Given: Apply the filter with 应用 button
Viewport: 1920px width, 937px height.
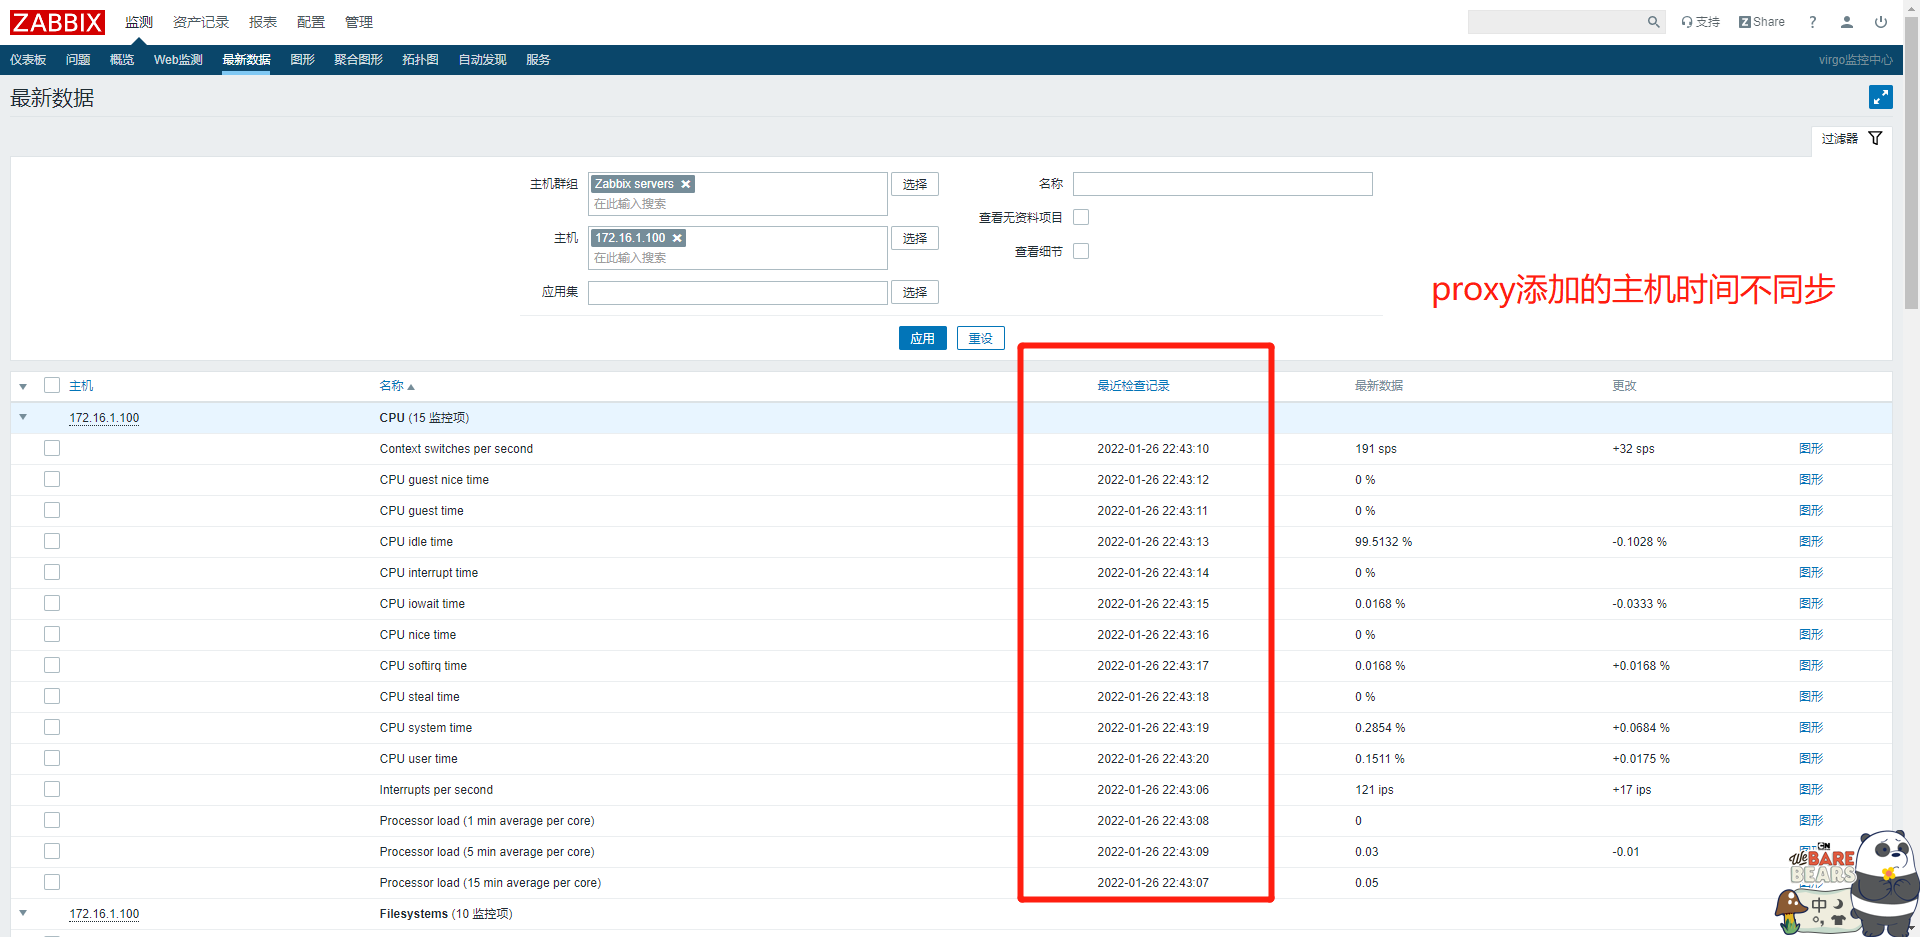Looking at the screenshot, I should [922, 338].
